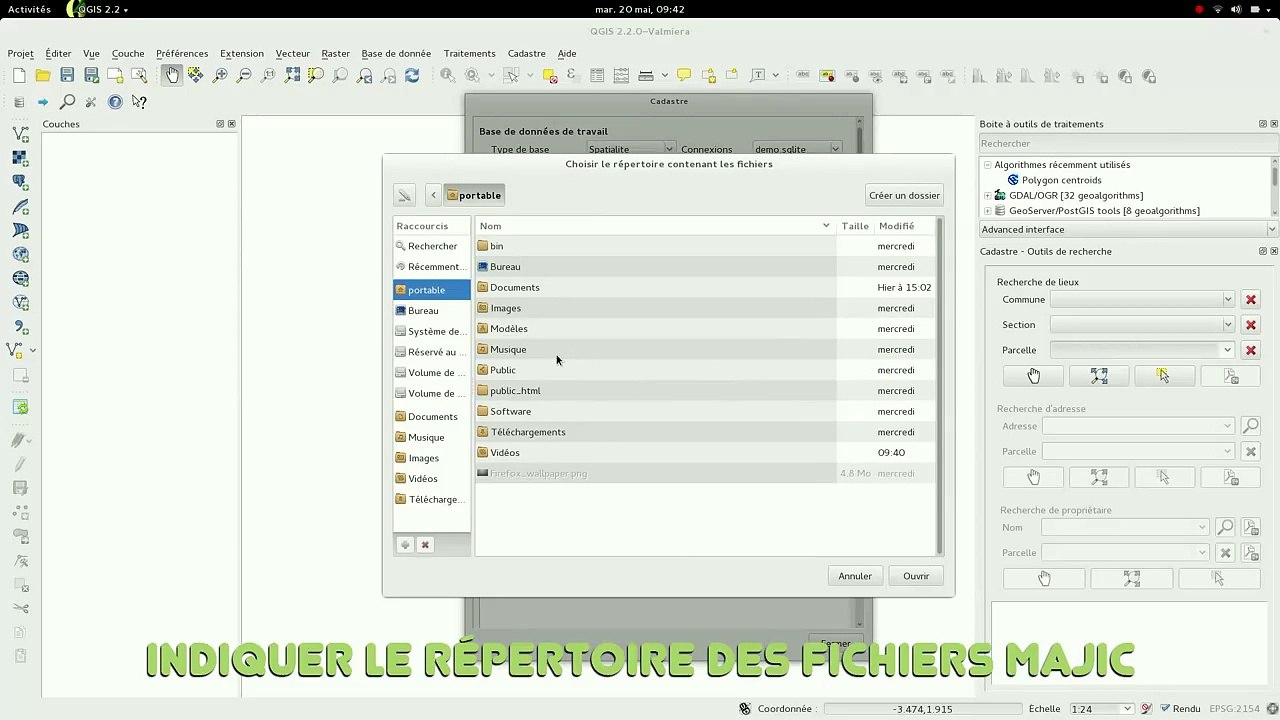Viewport: 1280px width, 720px height.
Task: Select the public_html folder in file list
Action: [x=655, y=391]
